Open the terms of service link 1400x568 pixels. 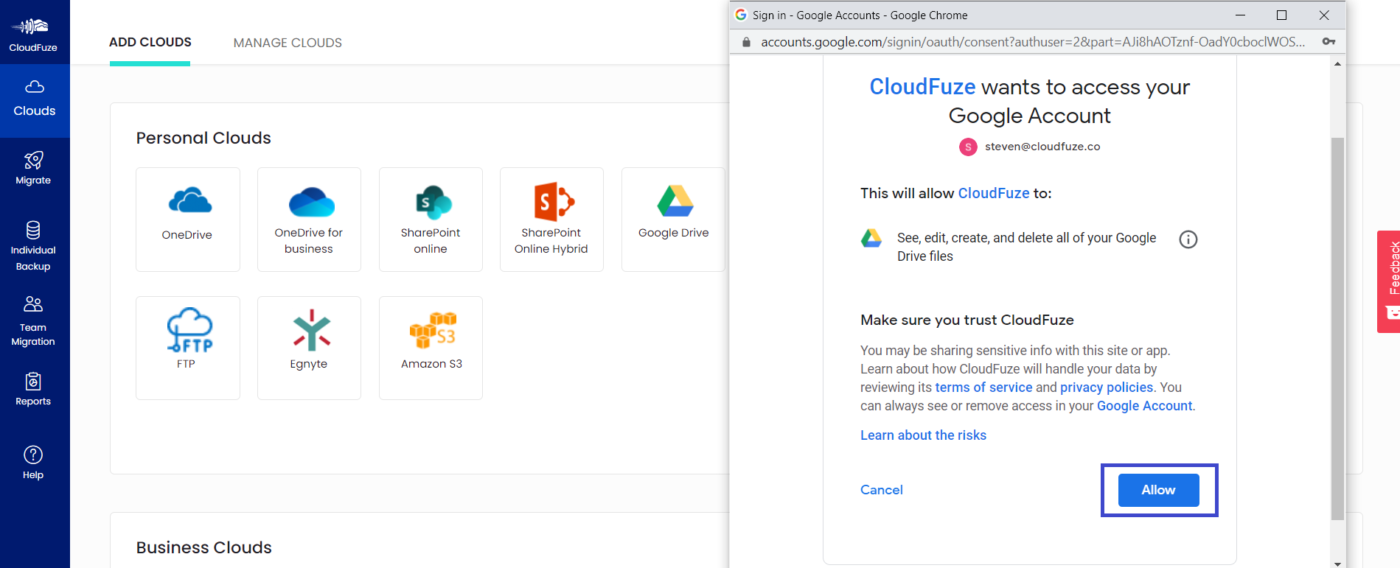984,387
